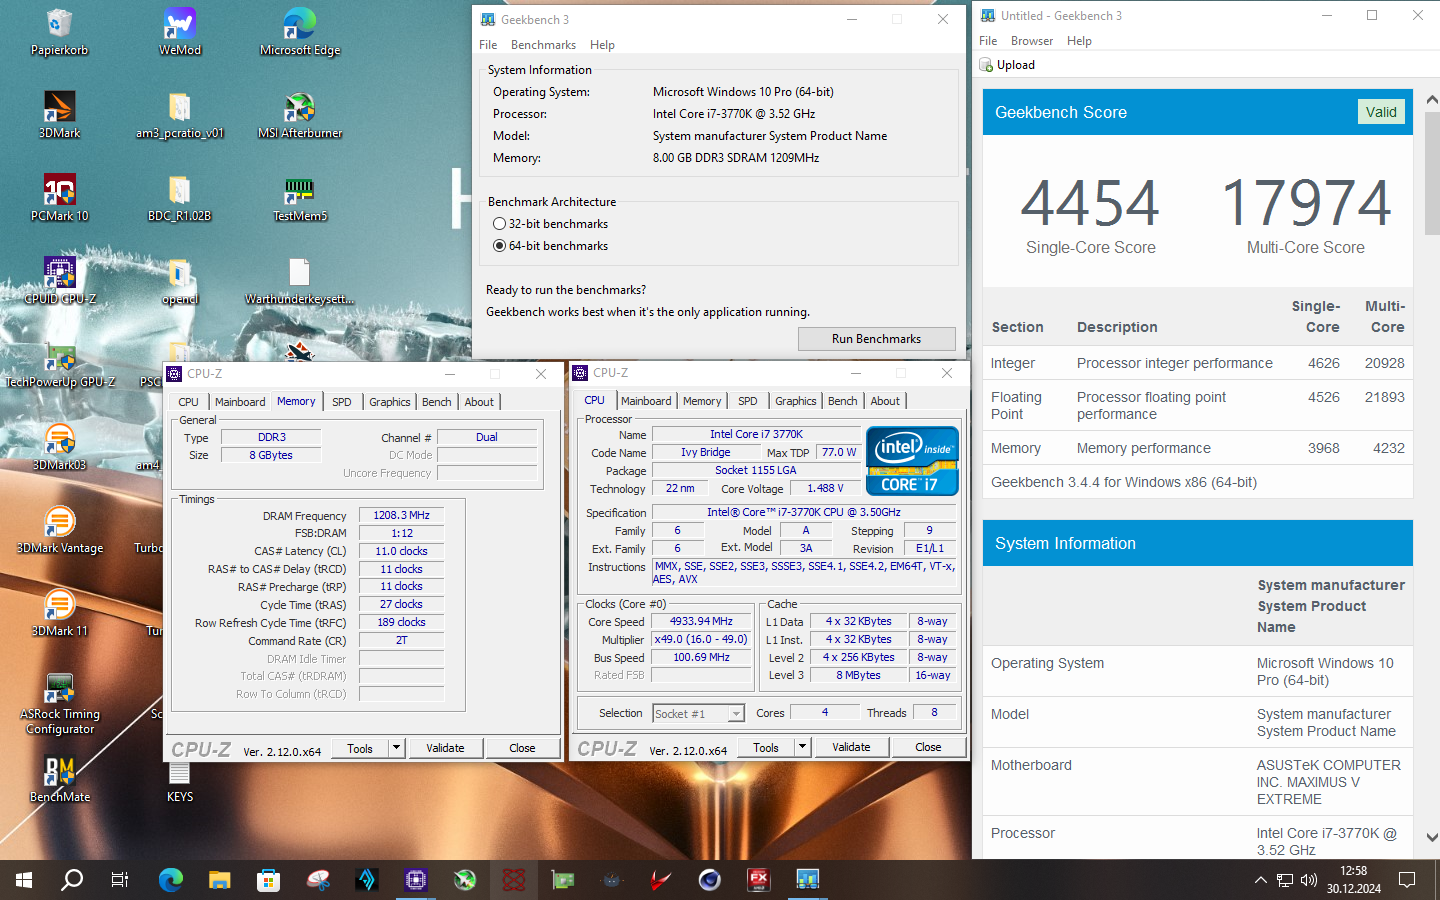Screen dimensions: 1440x900
Task: Open Browser menu in Untitled Geekbench window
Action: [x=1031, y=41]
